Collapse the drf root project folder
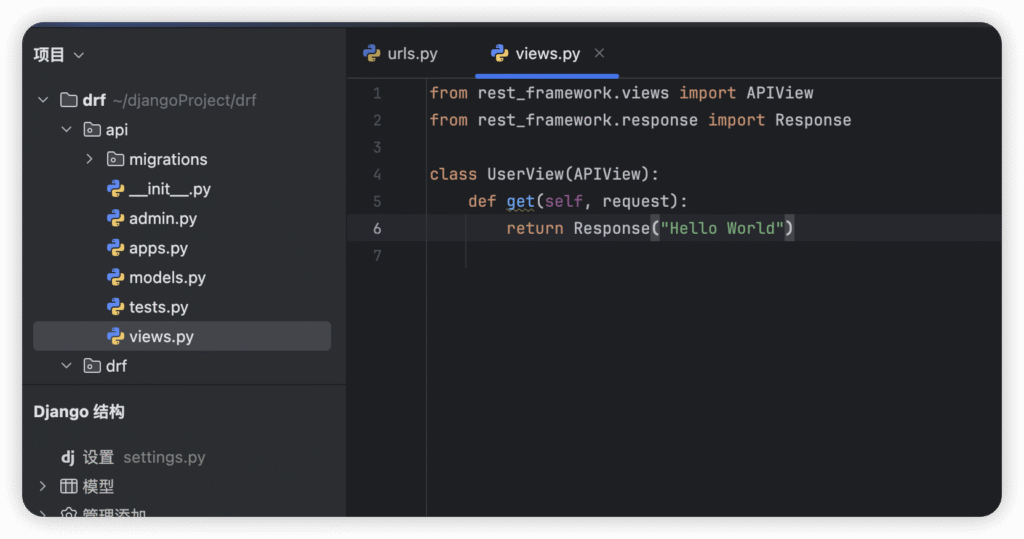This screenshot has width=1024, height=539. click(42, 100)
